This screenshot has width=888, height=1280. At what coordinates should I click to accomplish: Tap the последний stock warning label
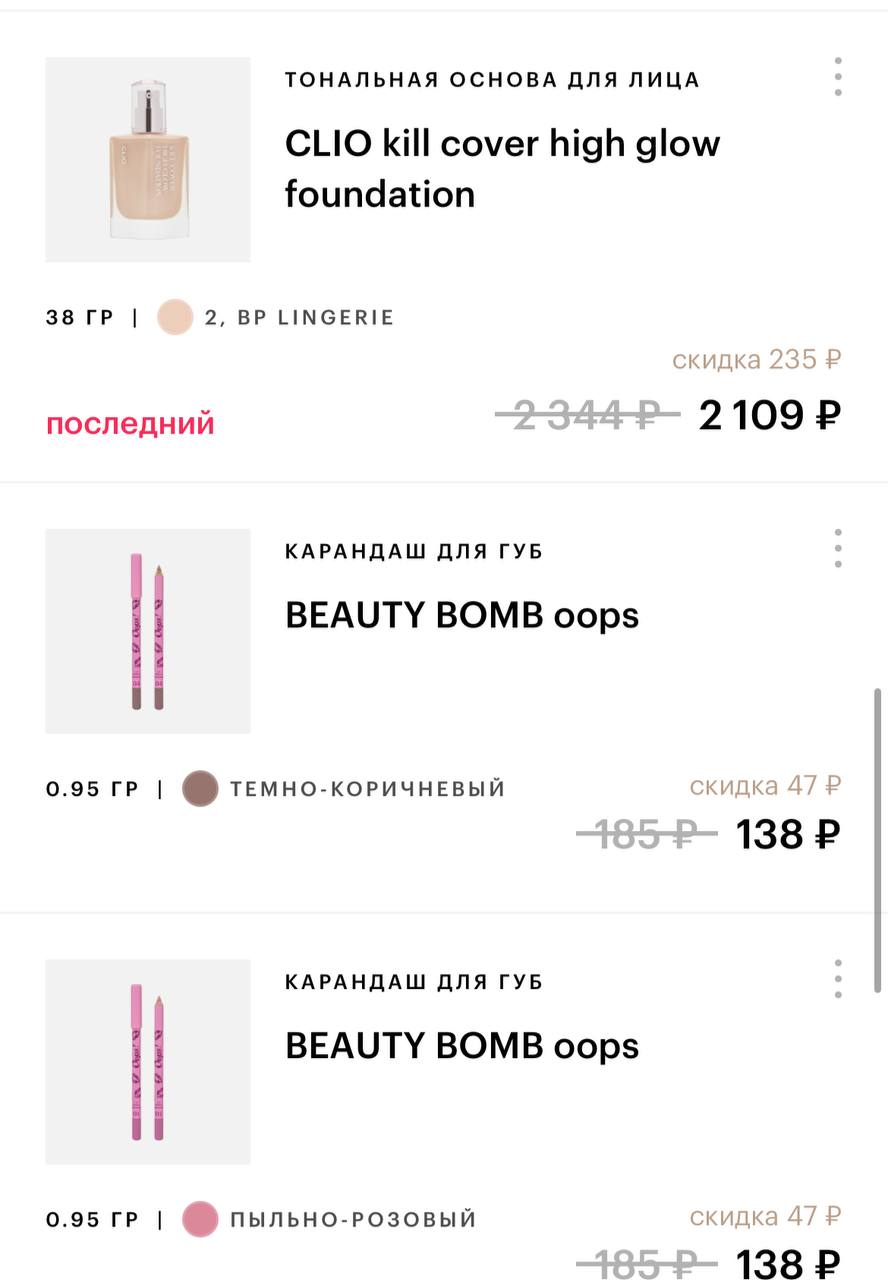(130, 423)
